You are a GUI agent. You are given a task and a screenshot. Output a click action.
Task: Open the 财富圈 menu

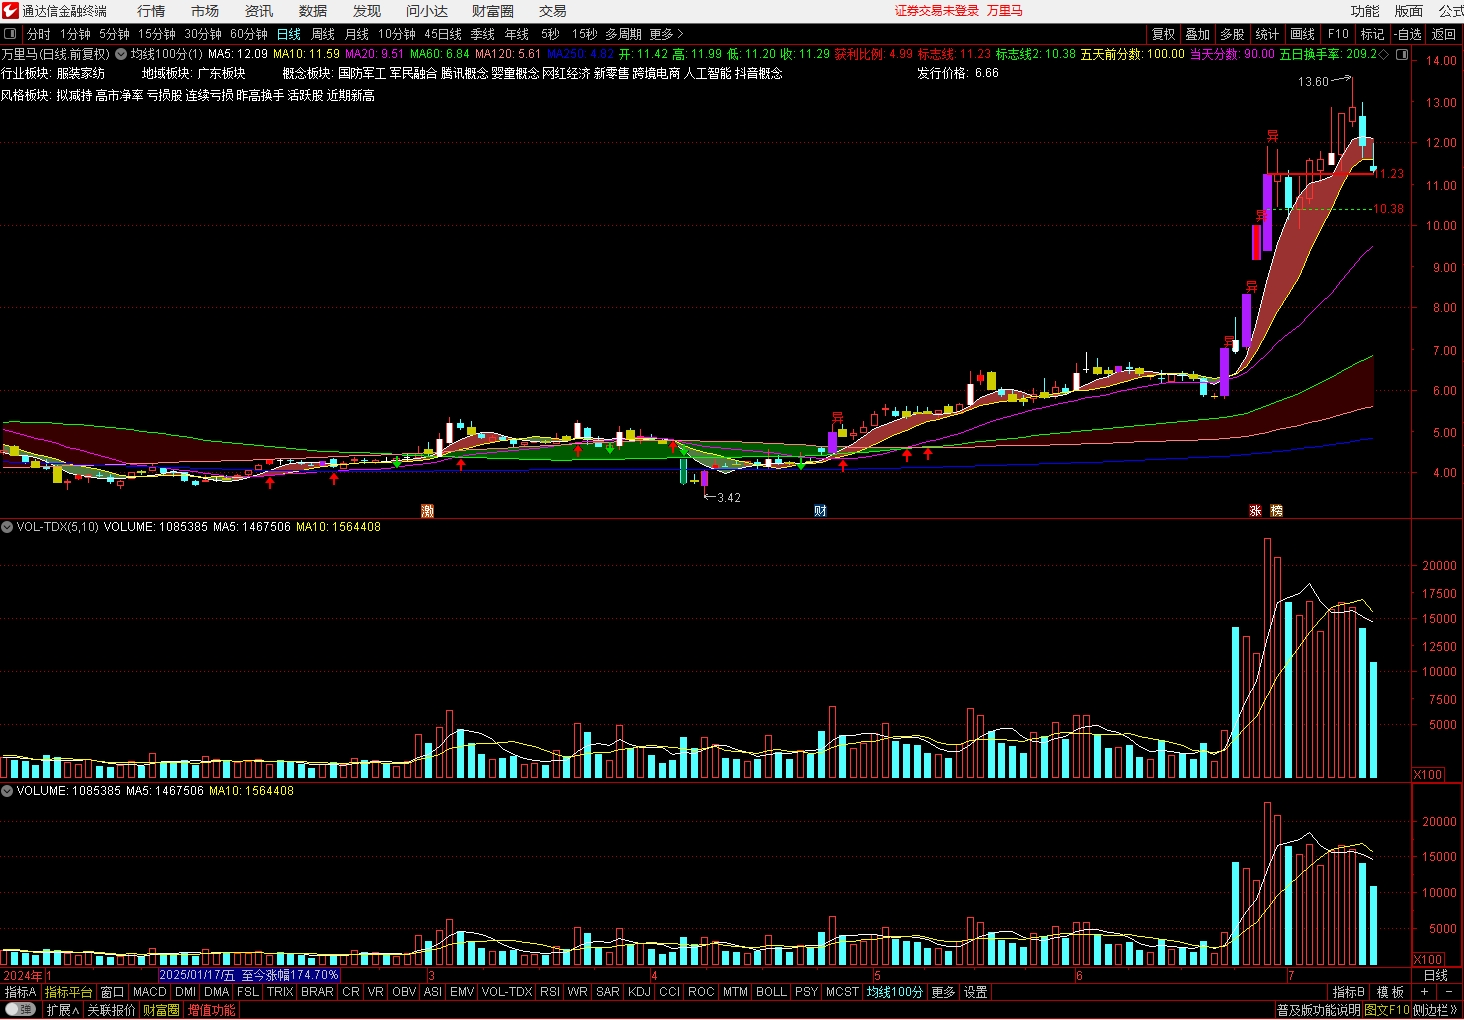(493, 11)
